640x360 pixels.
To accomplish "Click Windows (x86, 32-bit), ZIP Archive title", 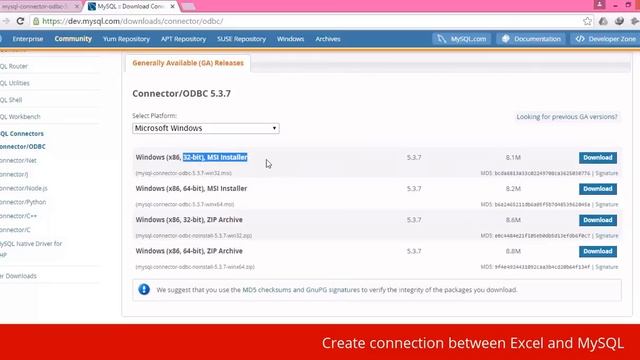I will pos(189,220).
